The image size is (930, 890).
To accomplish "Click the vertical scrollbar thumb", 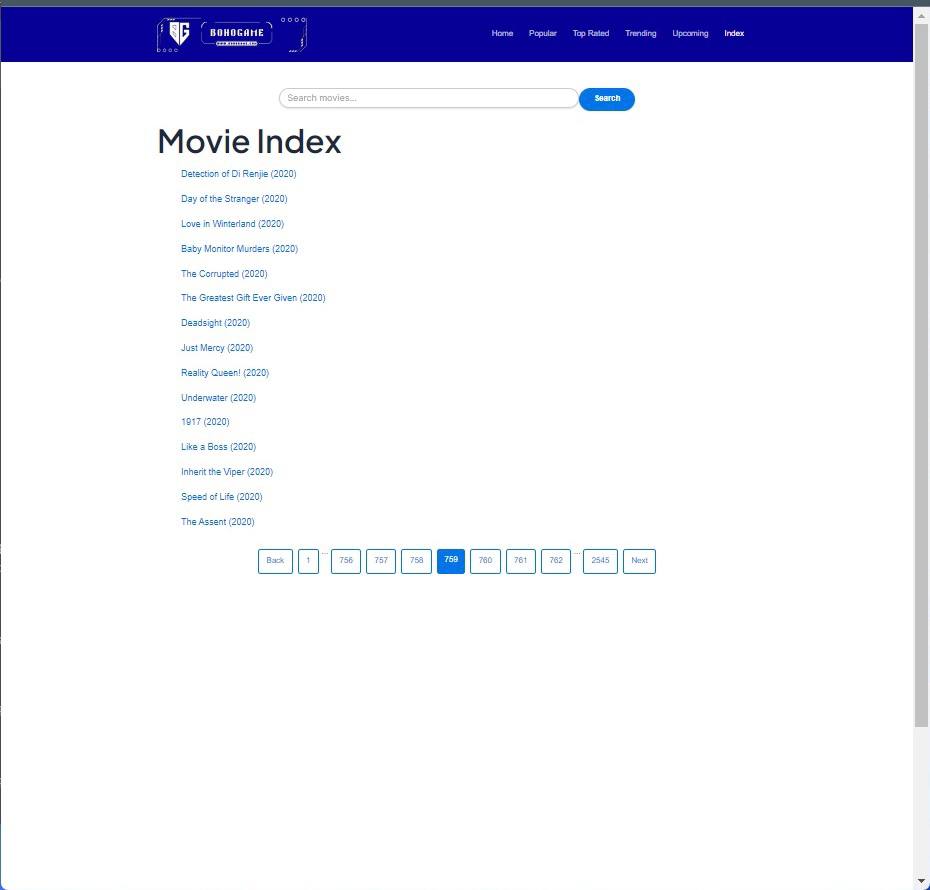I will [x=921, y=375].
